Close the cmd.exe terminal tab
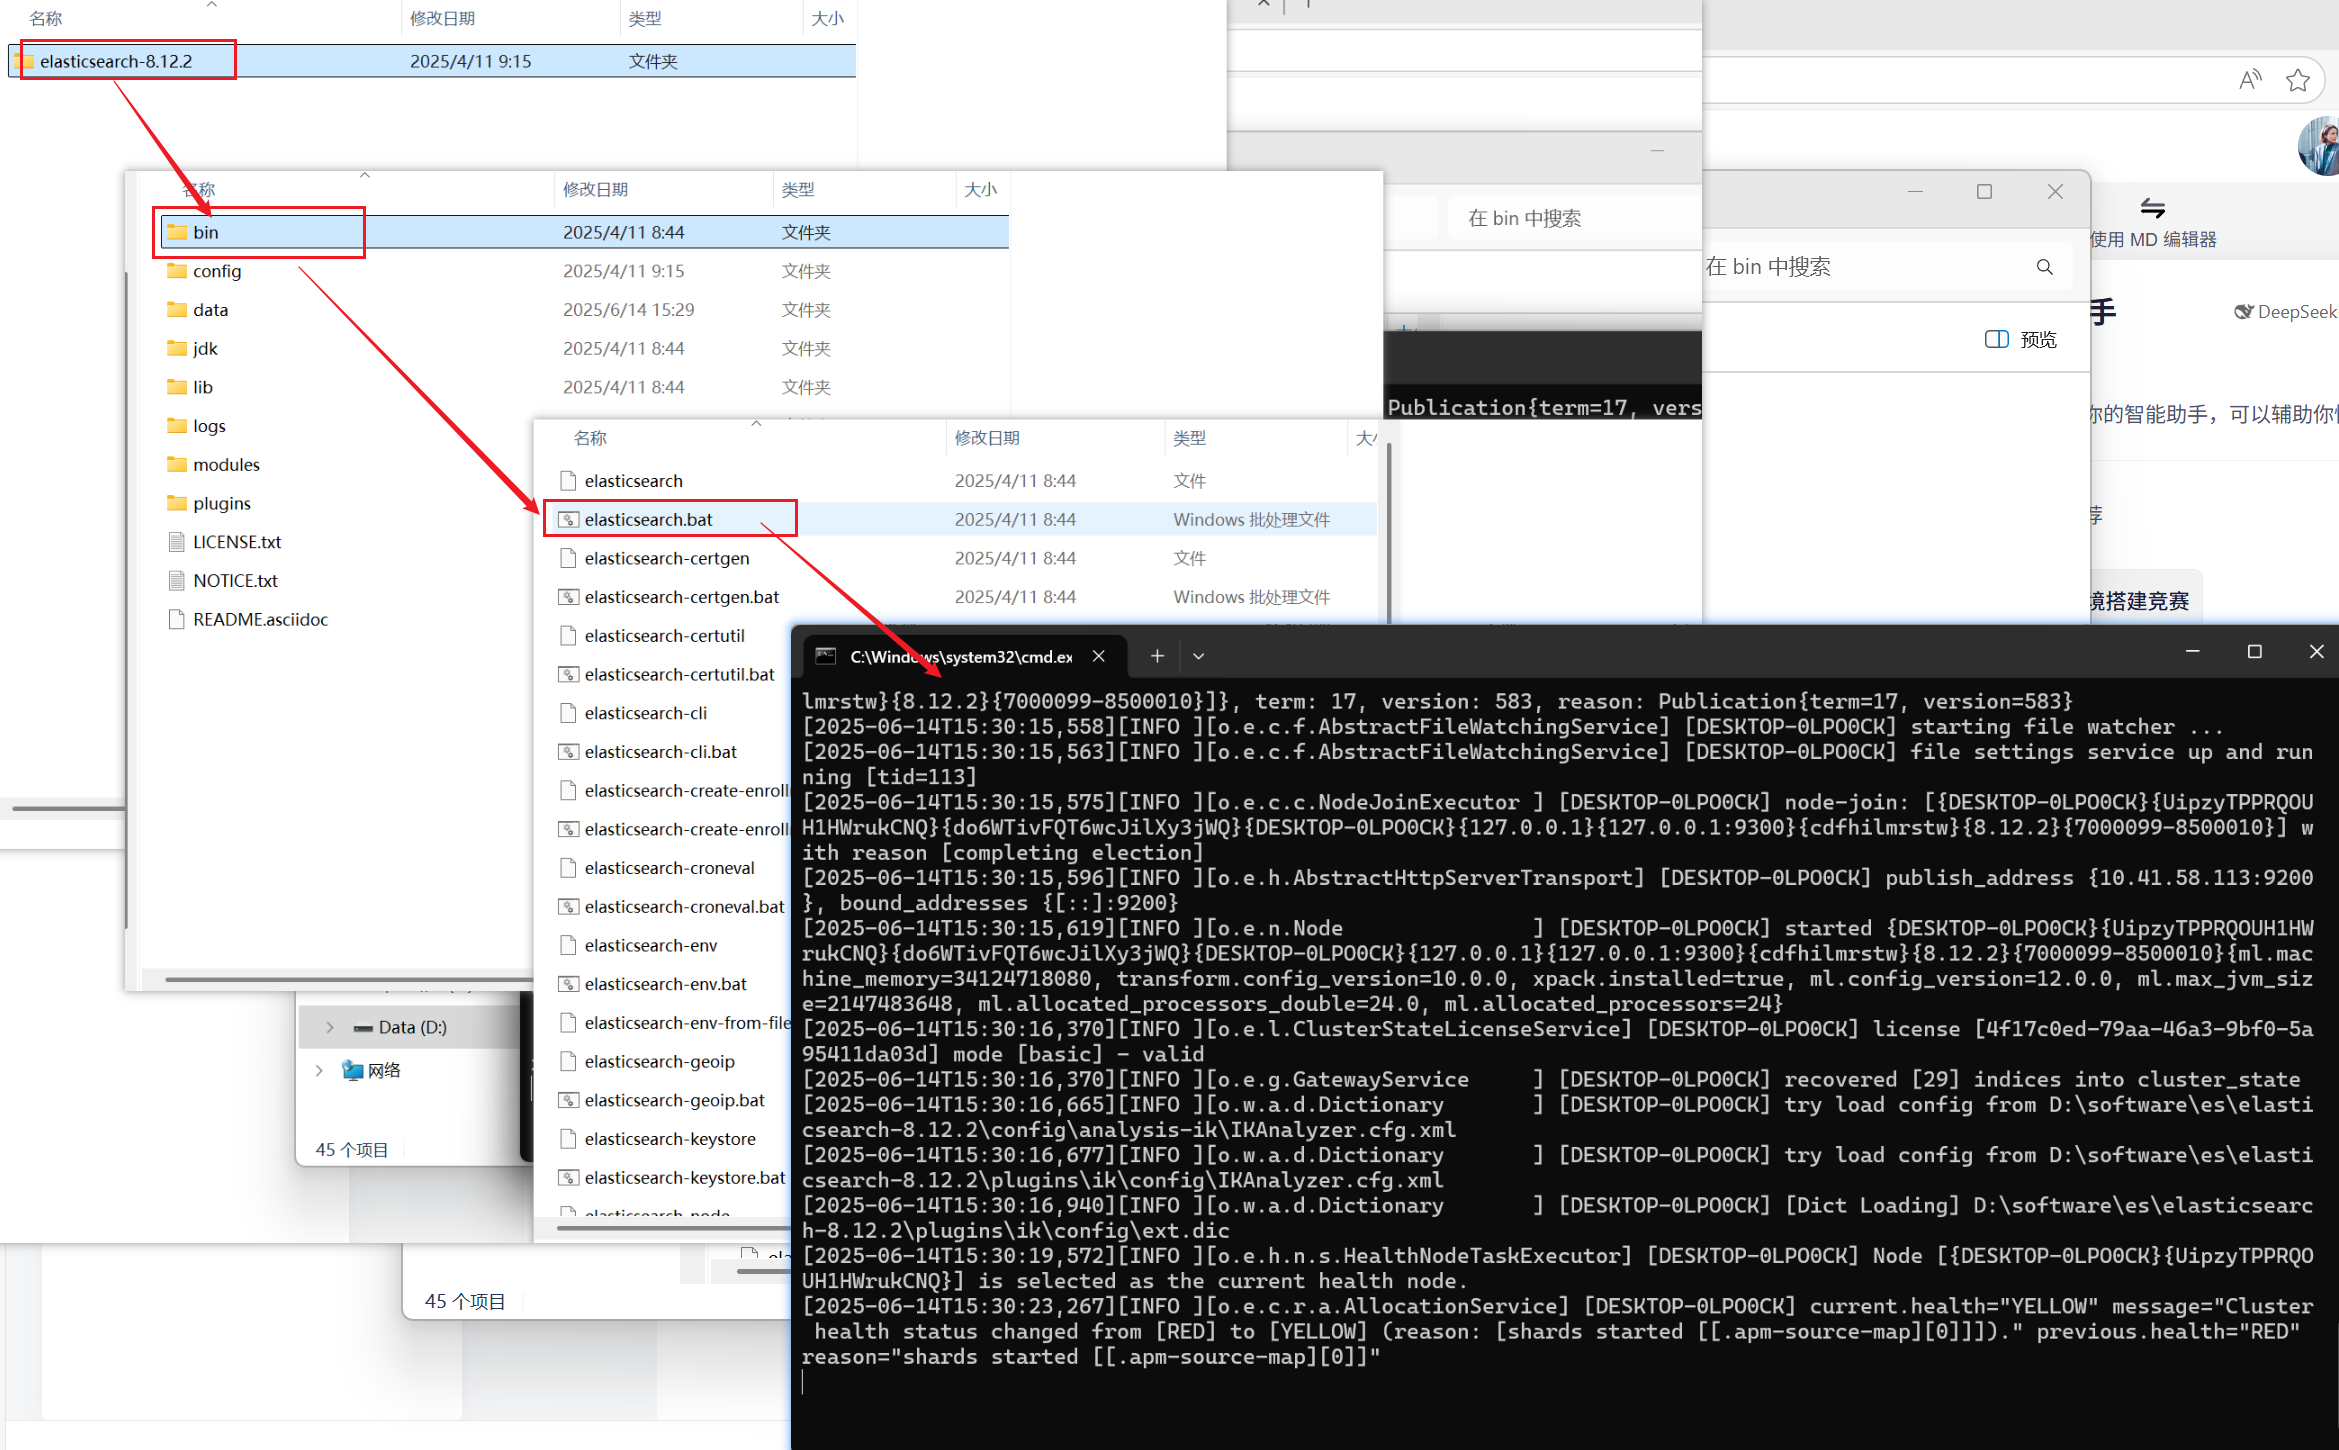The image size is (2339, 1450). point(1099,656)
